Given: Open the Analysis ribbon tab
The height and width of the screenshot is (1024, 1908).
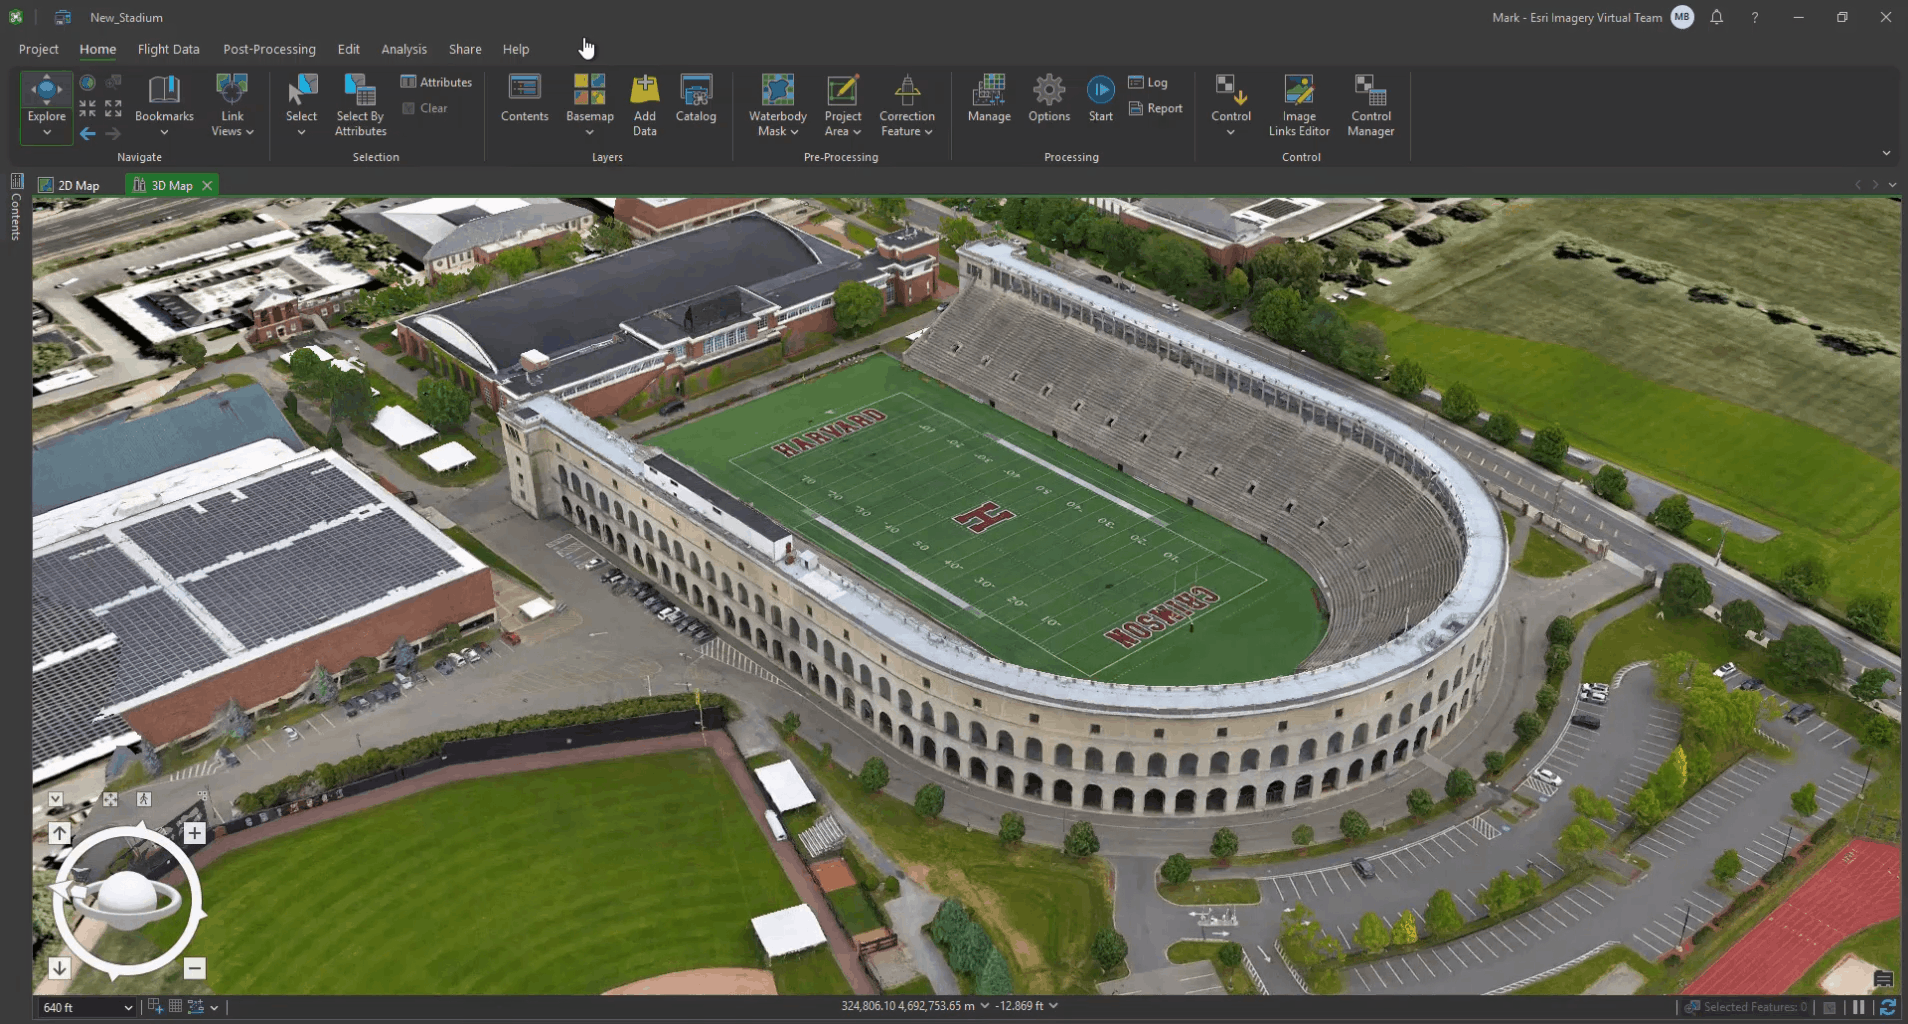Looking at the screenshot, I should 404,49.
